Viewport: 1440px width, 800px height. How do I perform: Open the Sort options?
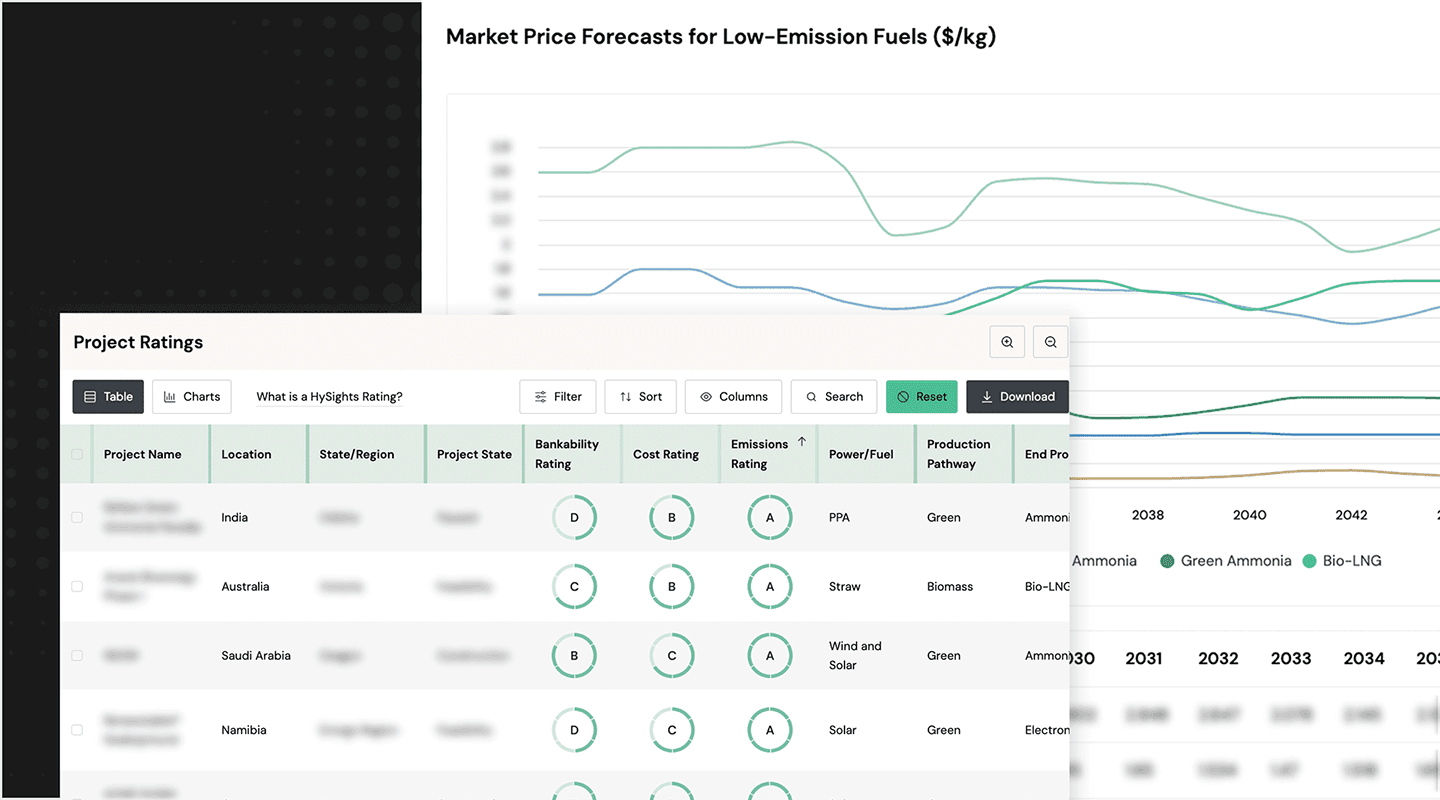[640, 397]
